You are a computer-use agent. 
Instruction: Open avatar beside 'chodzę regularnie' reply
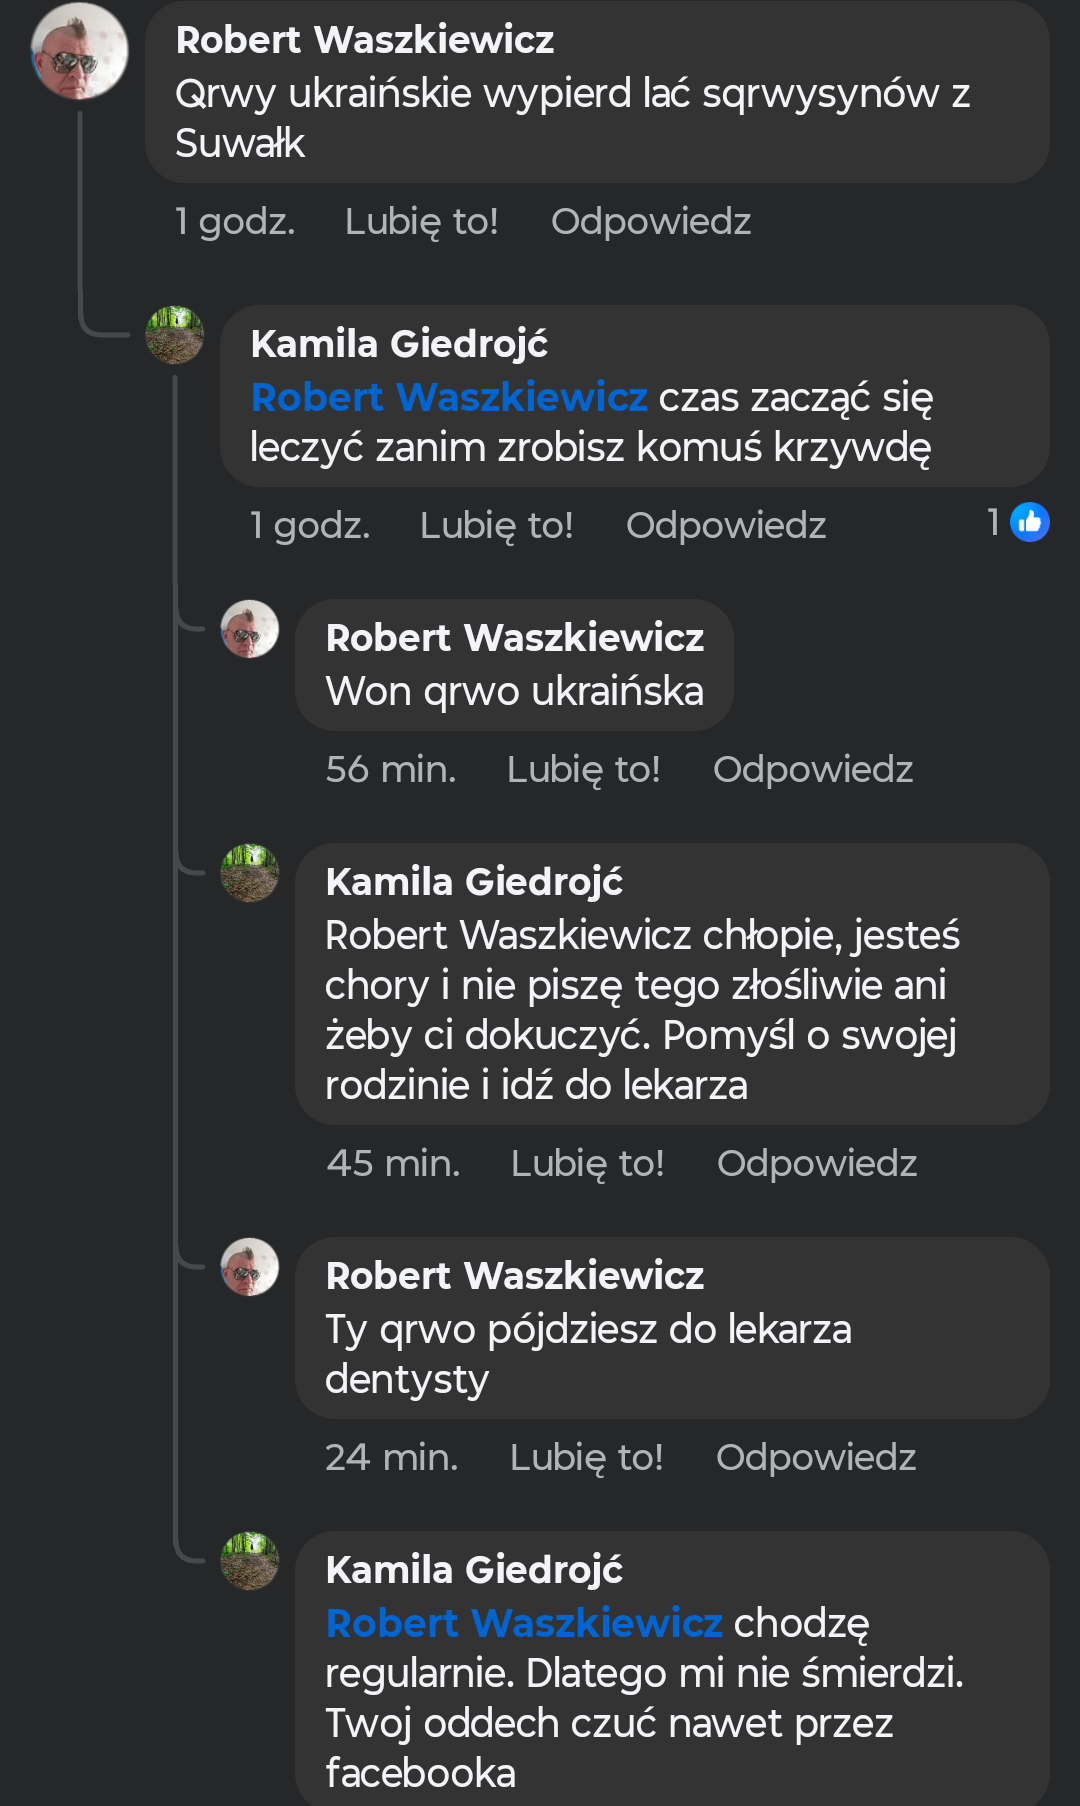tap(250, 1561)
